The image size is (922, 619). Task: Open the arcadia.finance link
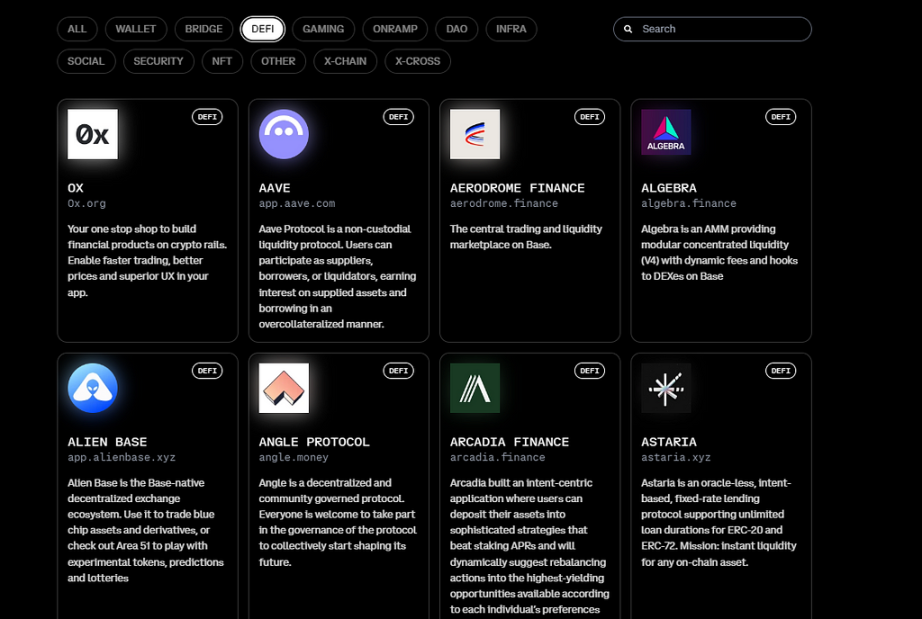[497, 457]
